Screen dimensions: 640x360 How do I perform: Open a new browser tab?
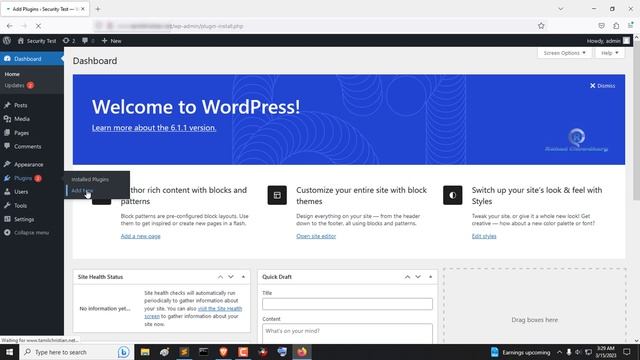[x=98, y=9]
